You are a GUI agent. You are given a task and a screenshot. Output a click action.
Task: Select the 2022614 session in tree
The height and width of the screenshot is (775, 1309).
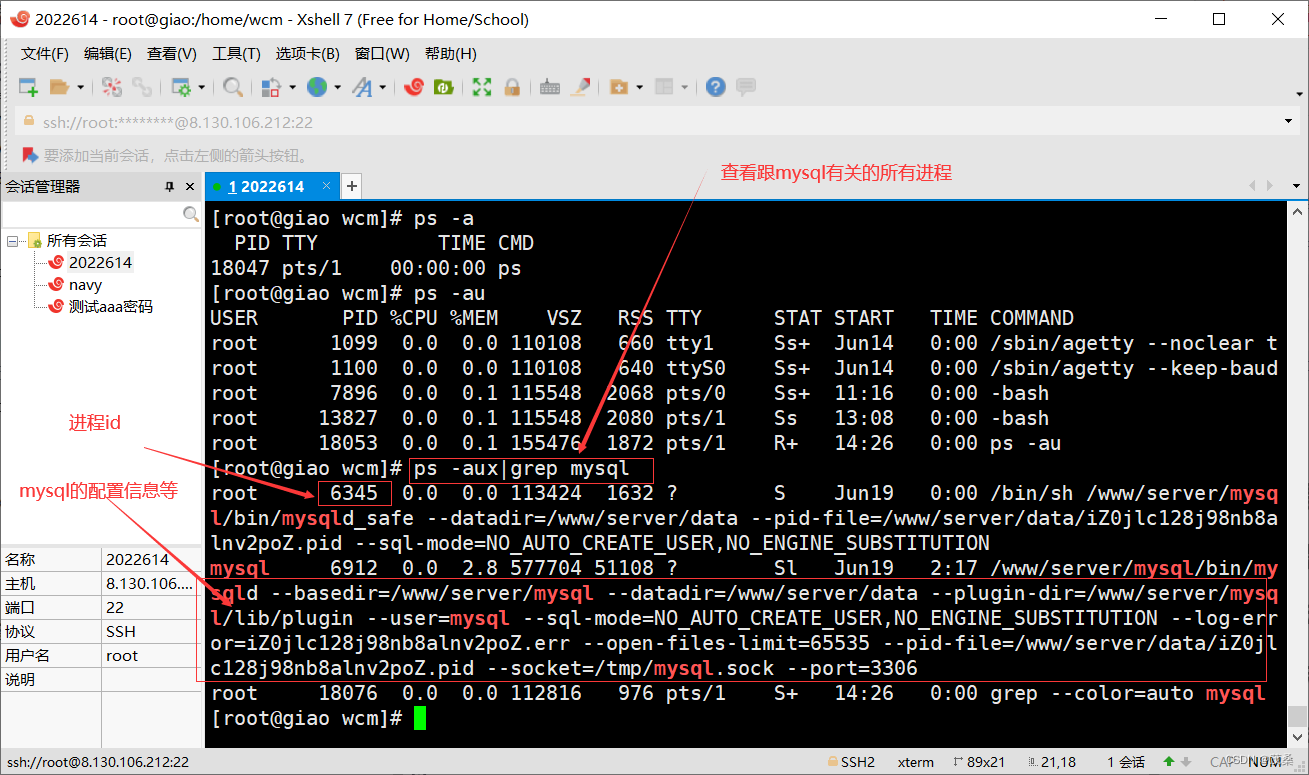[x=100, y=263]
